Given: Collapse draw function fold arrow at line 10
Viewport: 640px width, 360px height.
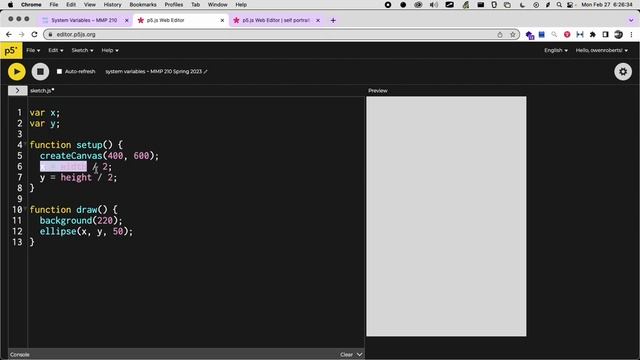Looking at the screenshot, I should click(25, 209).
